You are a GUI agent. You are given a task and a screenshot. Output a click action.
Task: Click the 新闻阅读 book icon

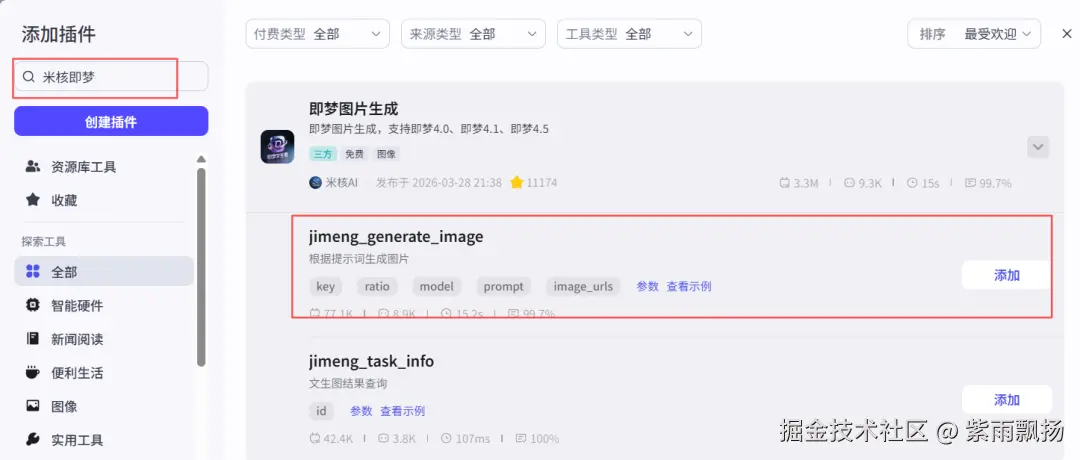click(x=32, y=339)
